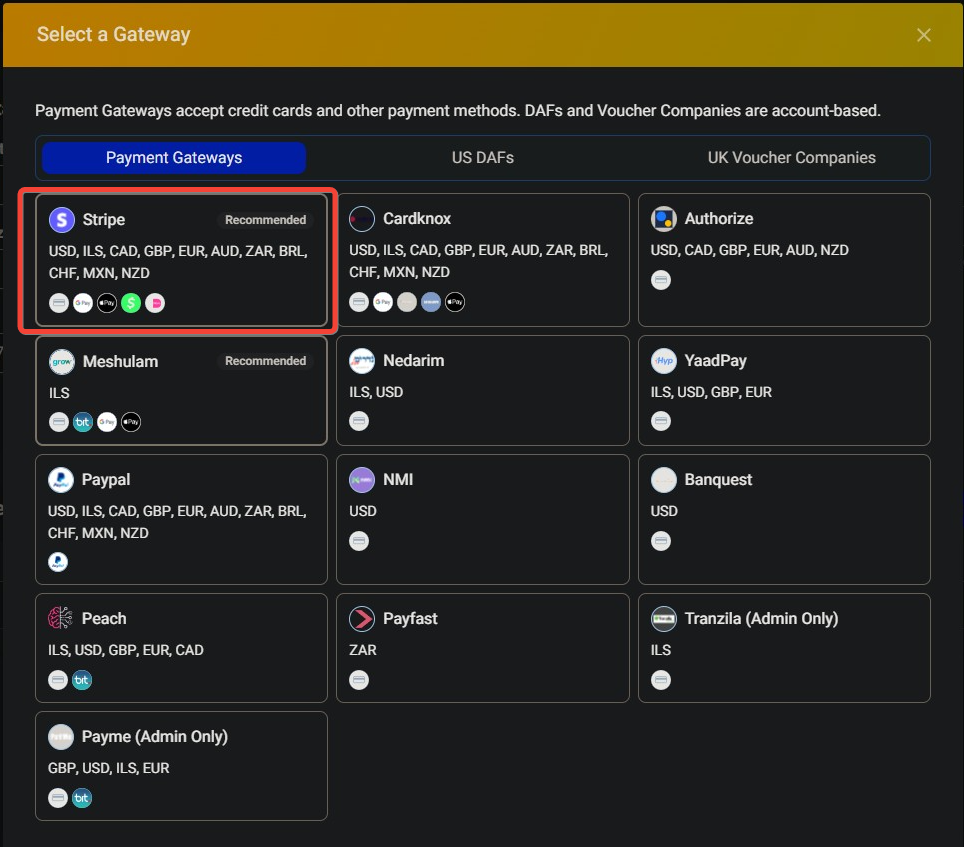
Task: Pick the NMI gateway name
Action: 398,480
